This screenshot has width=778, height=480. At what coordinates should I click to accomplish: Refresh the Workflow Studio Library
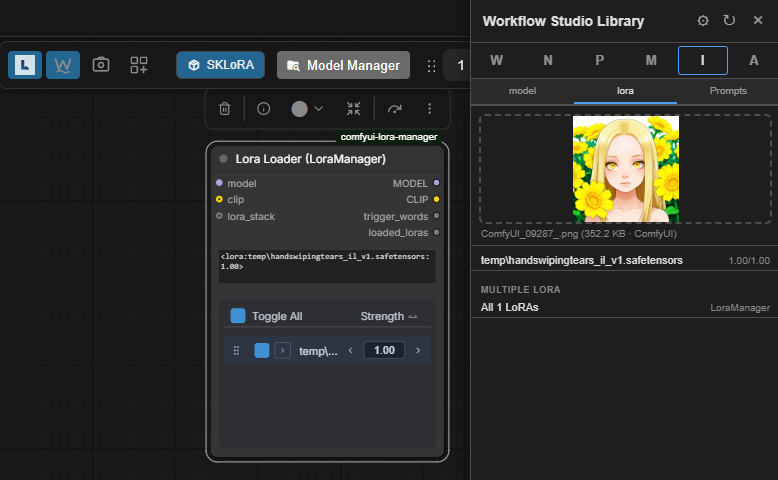[729, 20]
